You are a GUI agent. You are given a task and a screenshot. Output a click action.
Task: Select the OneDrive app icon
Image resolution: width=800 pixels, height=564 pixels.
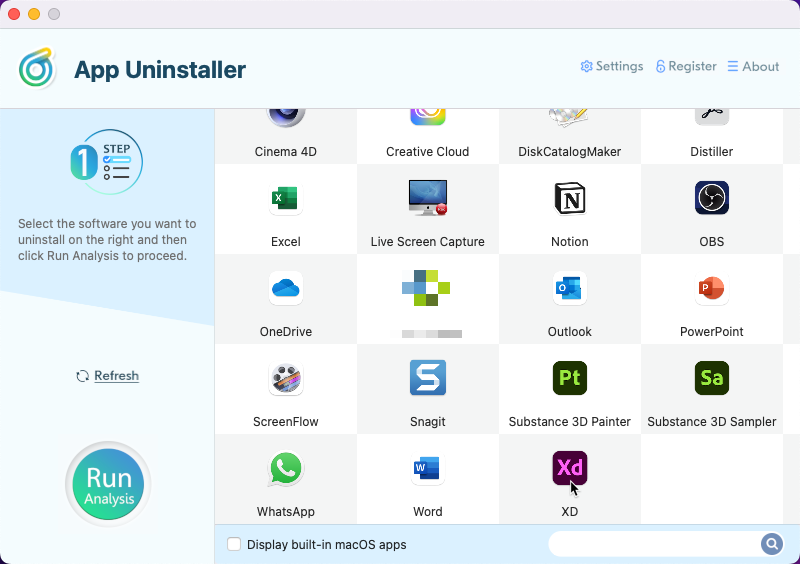(286, 288)
